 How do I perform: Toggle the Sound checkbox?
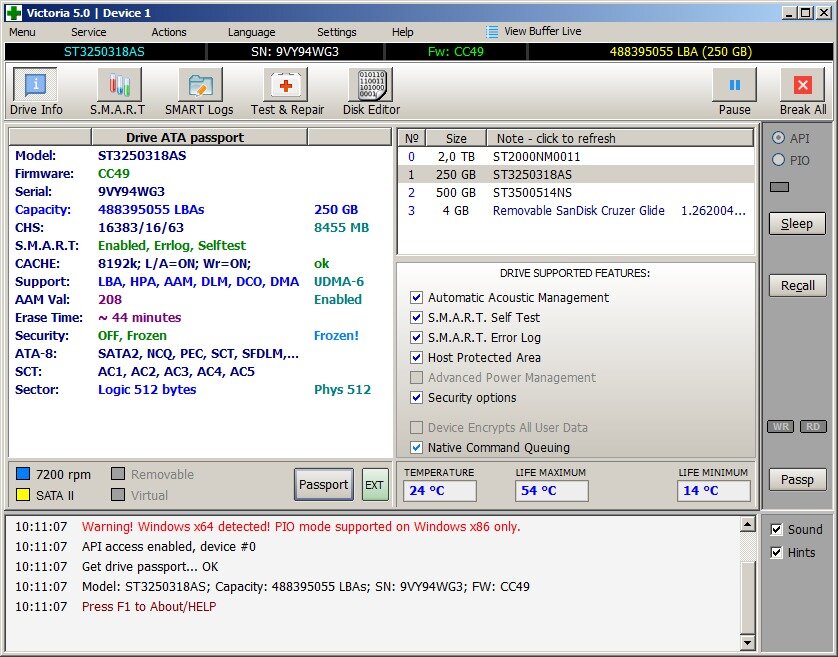(x=776, y=529)
